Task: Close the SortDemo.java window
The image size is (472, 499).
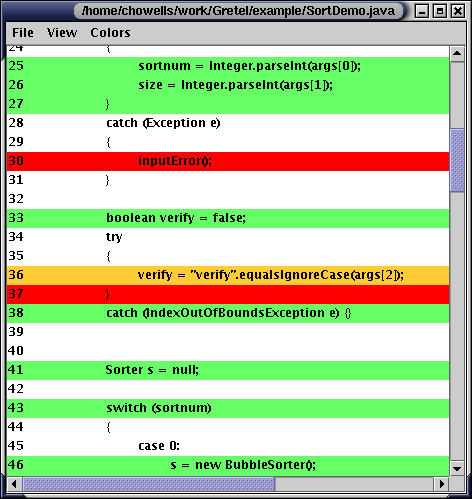Action: (458, 12)
